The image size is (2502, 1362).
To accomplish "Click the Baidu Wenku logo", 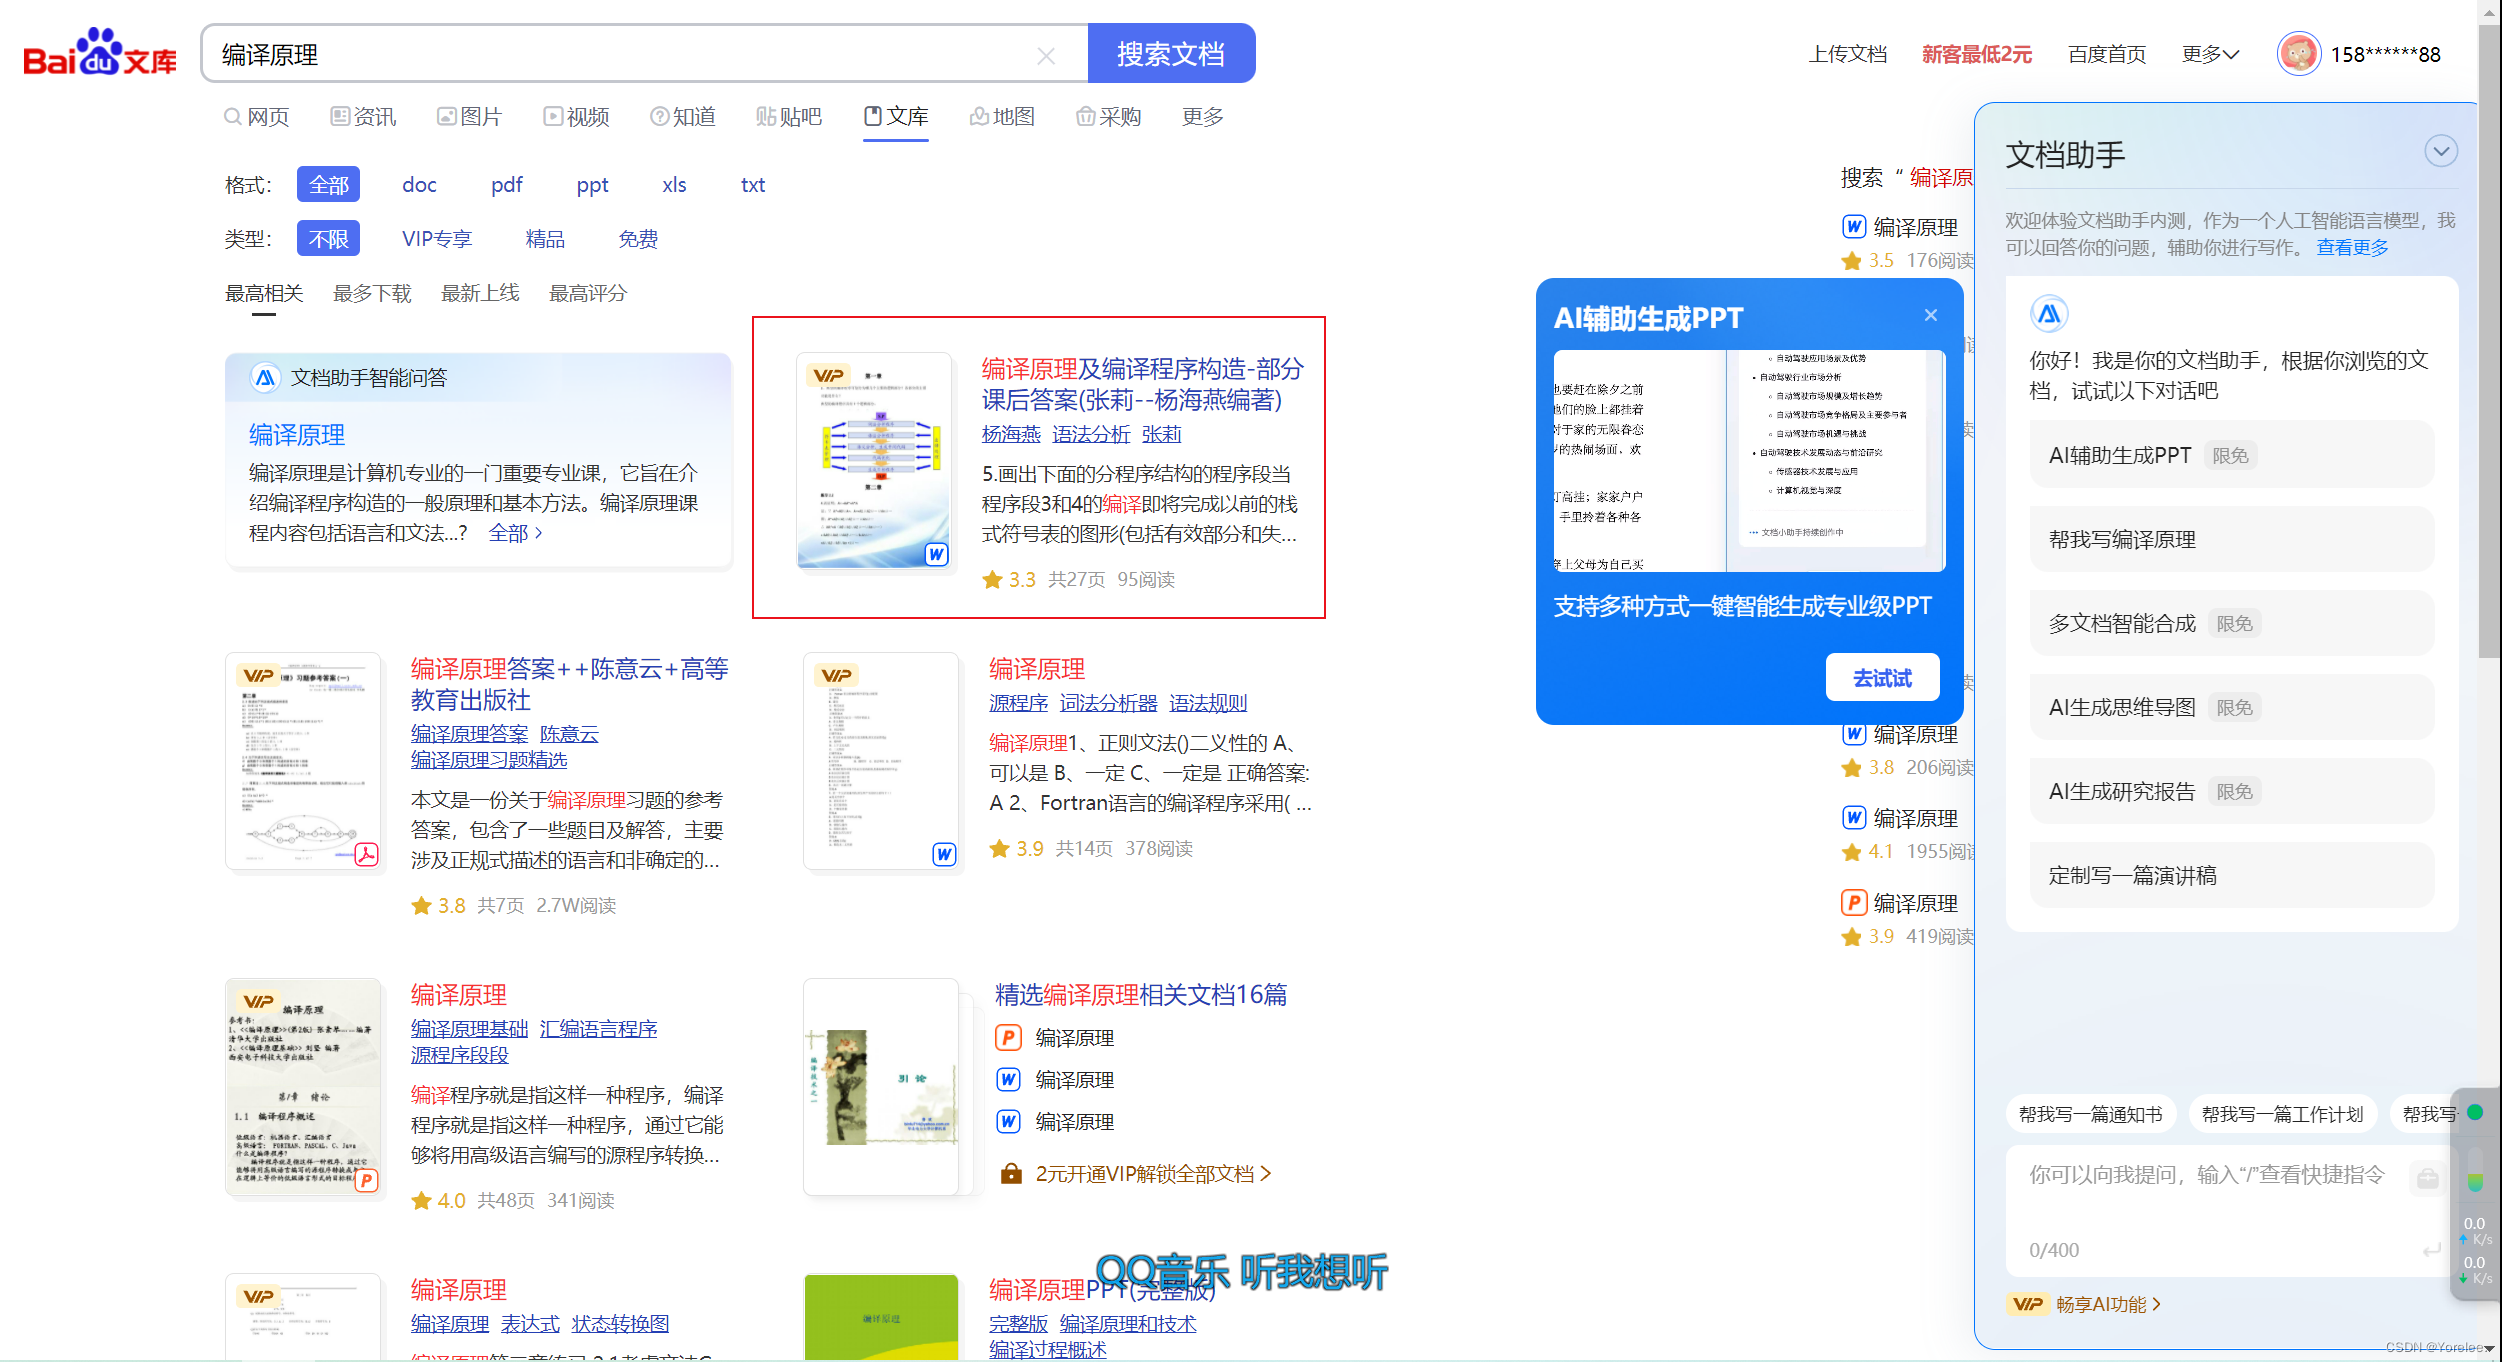I will coord(99,53).
